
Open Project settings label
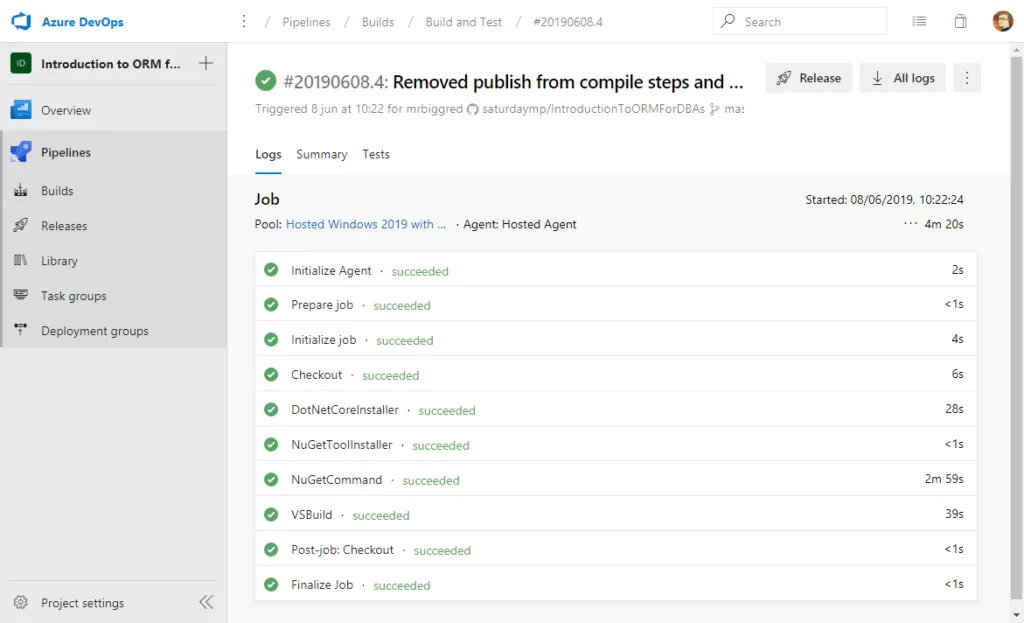pyautogui.click(x=82, y=603)
